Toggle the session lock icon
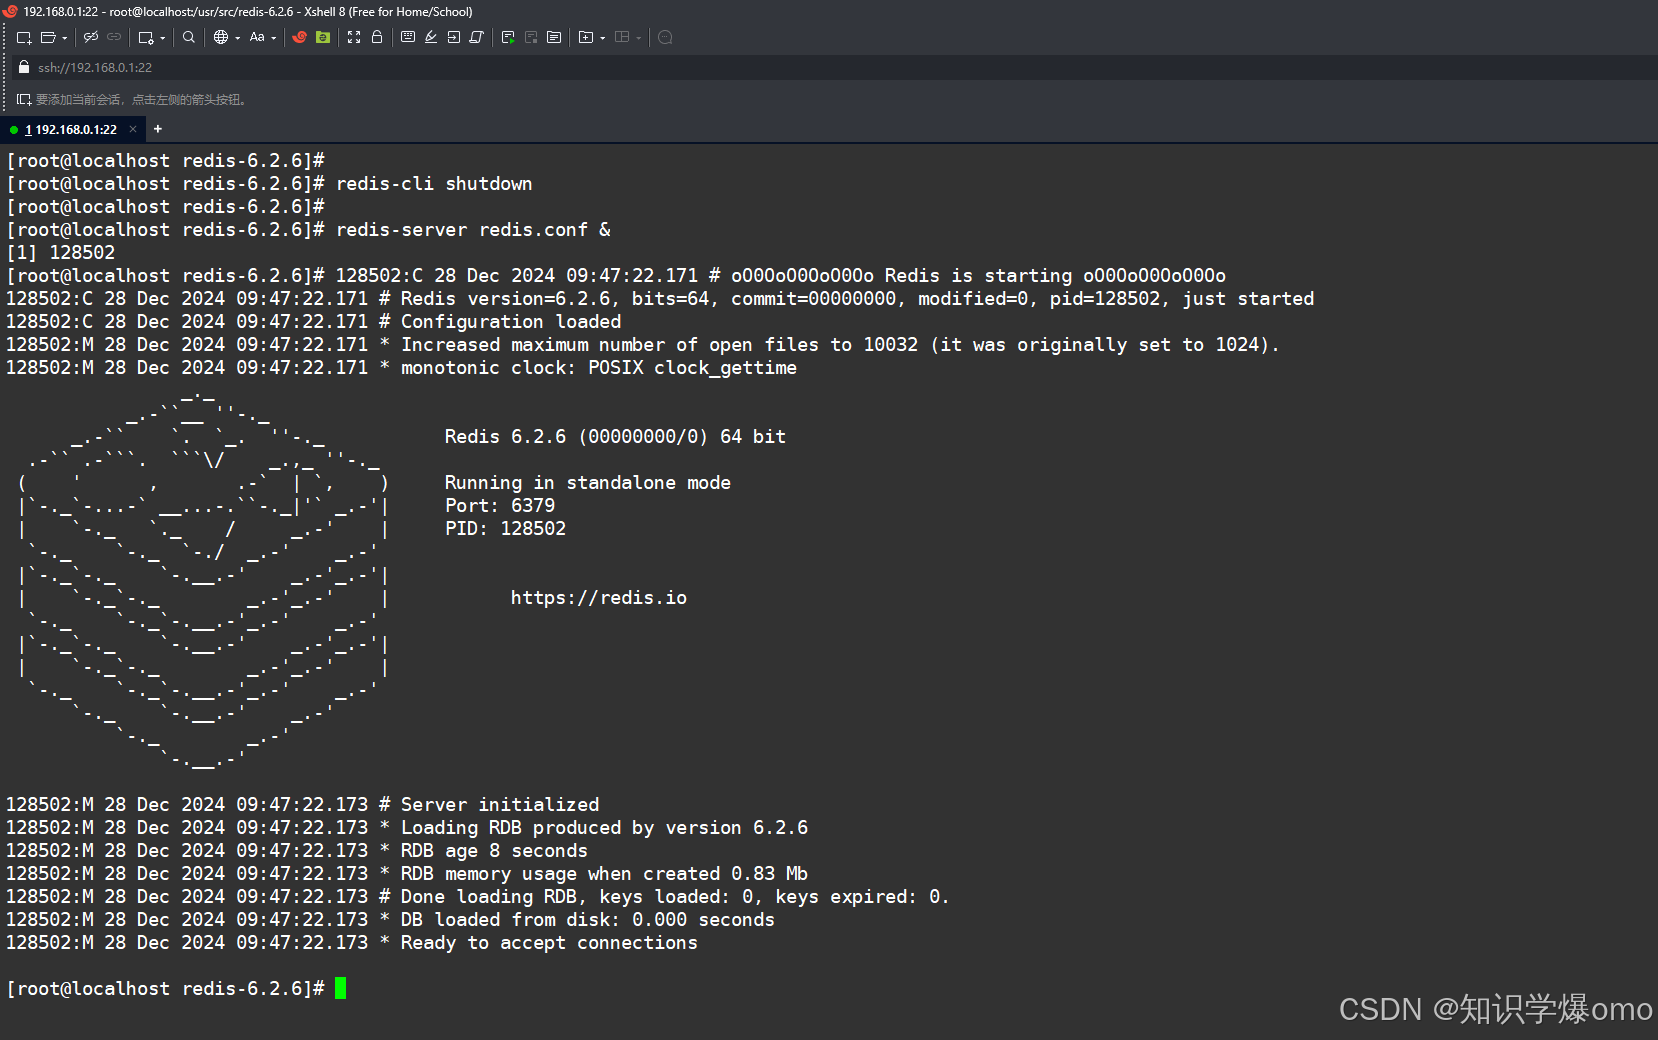The image size is (1658, 1040). point(377,37)
